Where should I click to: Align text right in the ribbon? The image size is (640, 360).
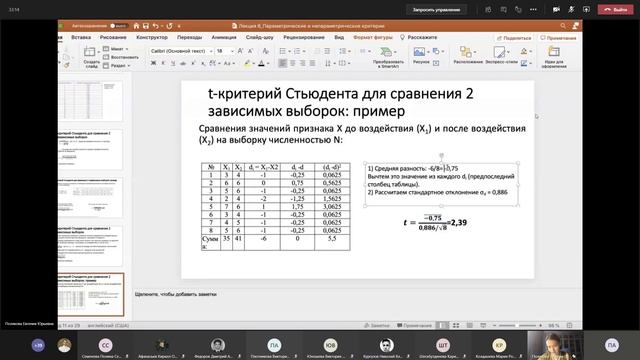pyautogui.click(x=302, y=63)
